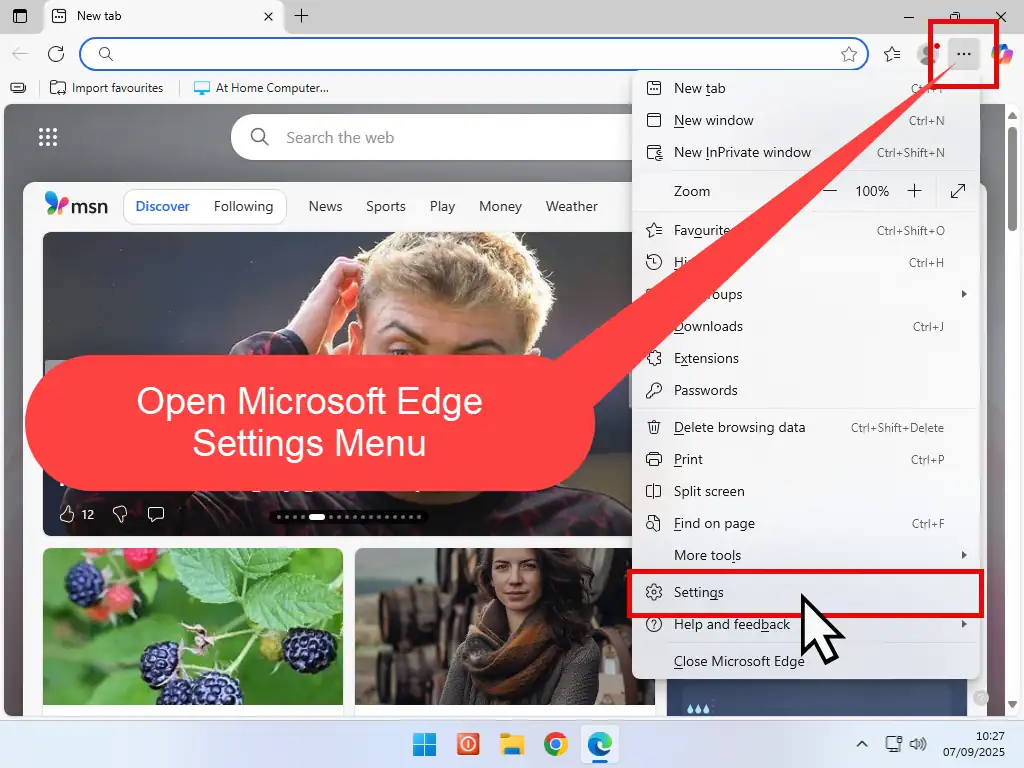Open the tab actions menu icon

tap(20, 16)
